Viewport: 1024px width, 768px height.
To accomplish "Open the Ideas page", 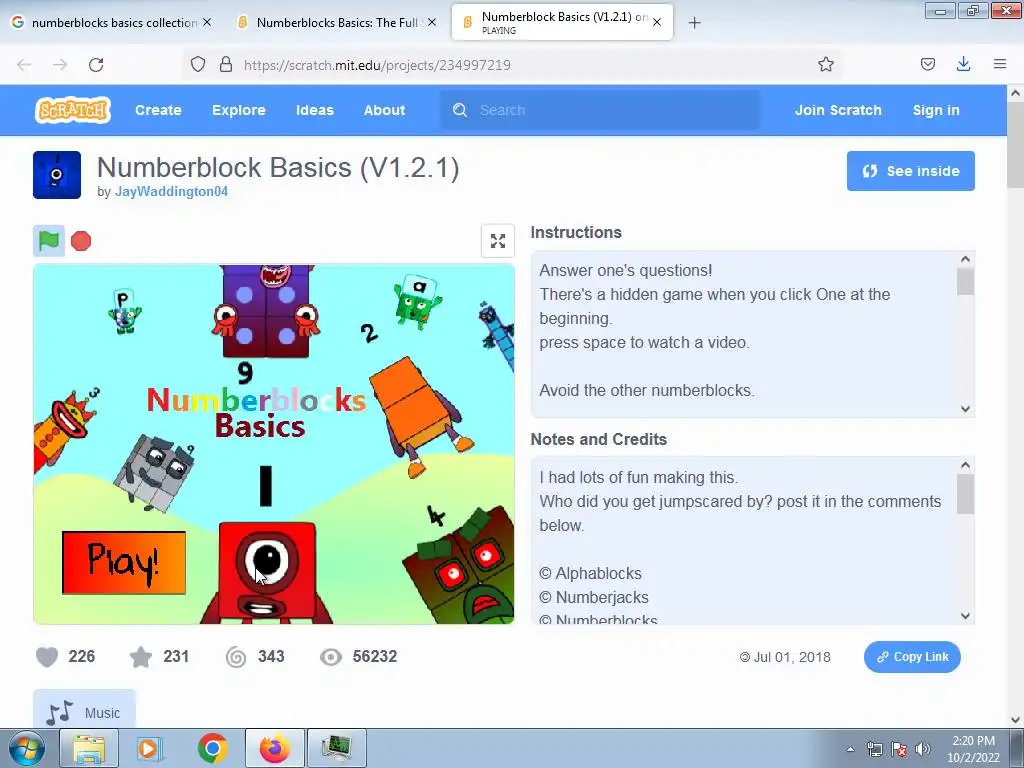I will (x=315, y=110).
